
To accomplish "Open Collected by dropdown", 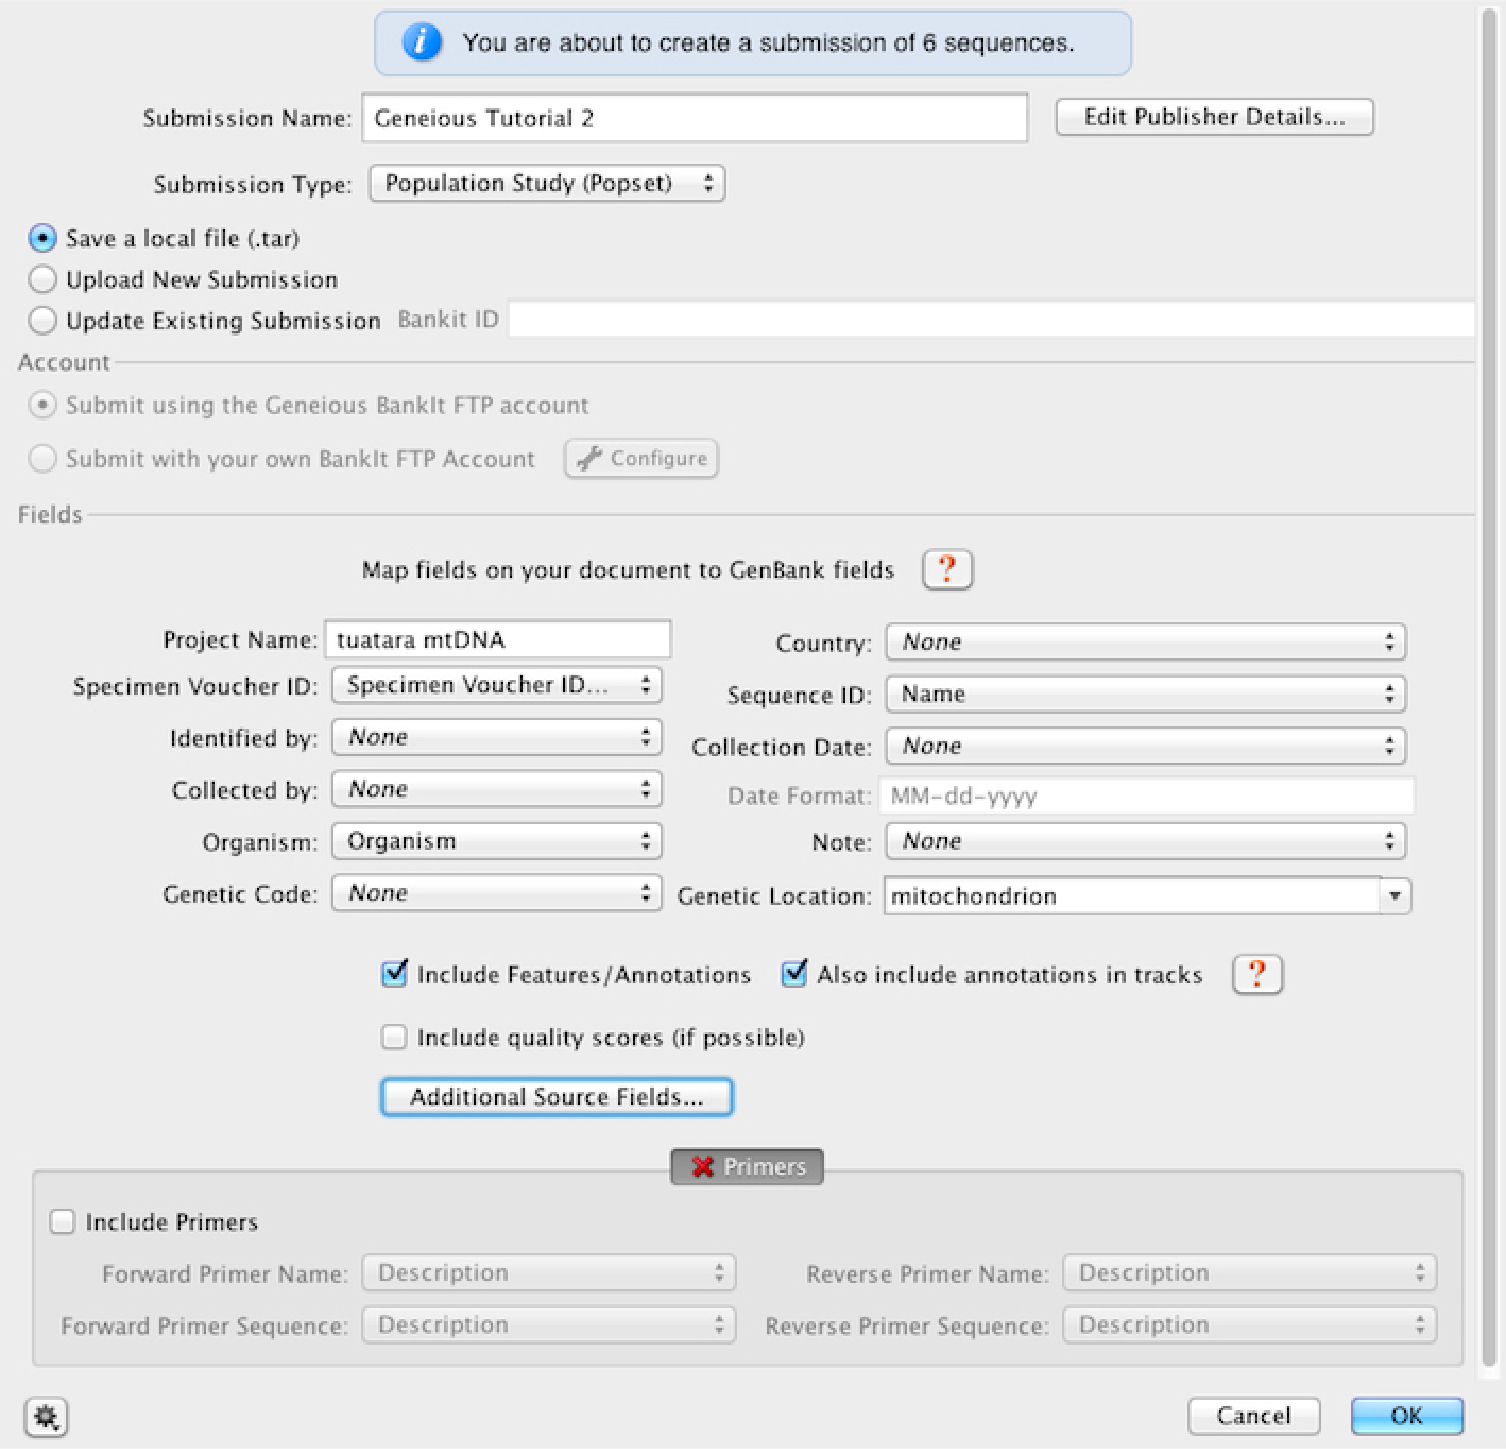I will (497, 790).
